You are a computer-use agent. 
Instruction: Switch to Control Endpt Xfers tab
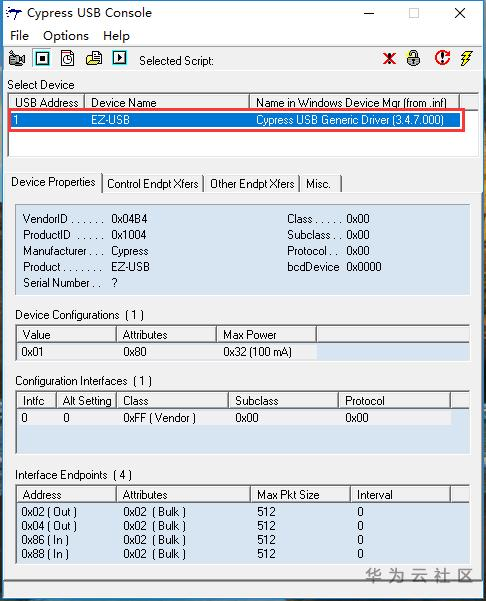click(x=153, y=184)
